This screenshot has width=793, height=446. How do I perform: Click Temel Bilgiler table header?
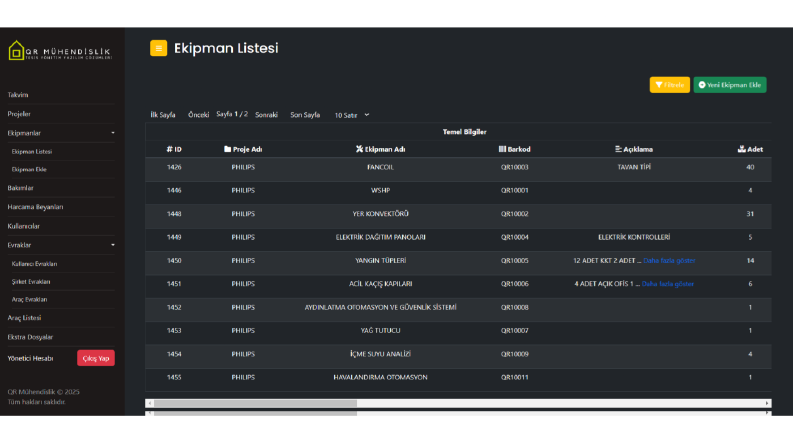click(x=464, y=132)
